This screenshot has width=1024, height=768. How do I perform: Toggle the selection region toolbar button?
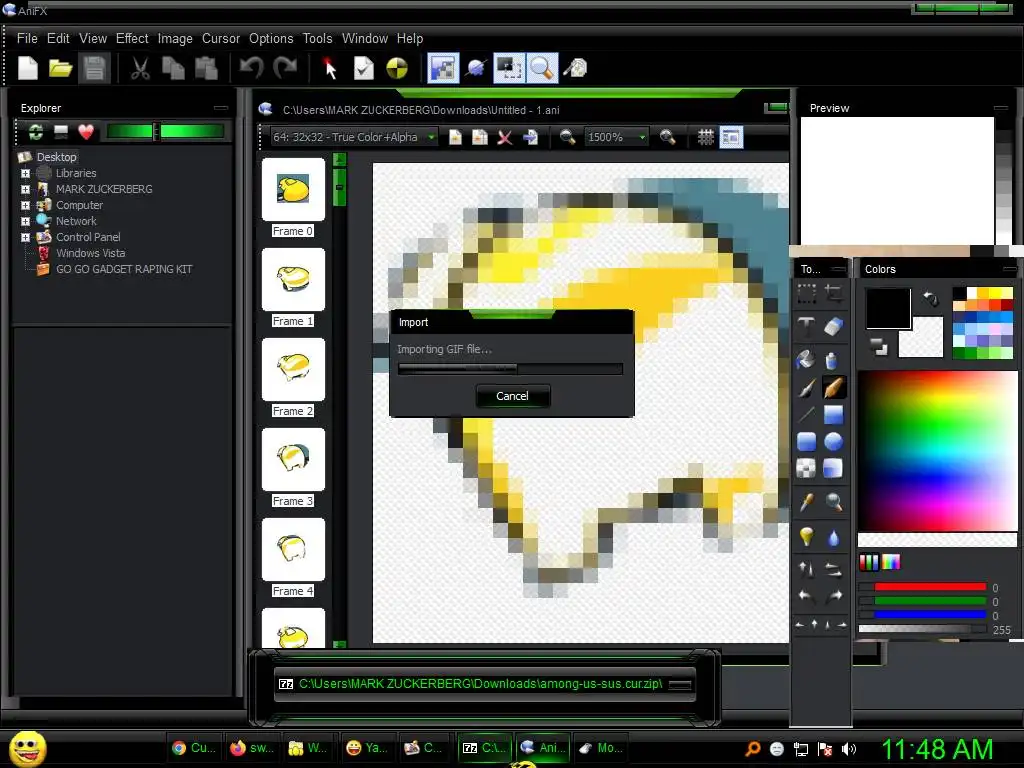(509, 68)
